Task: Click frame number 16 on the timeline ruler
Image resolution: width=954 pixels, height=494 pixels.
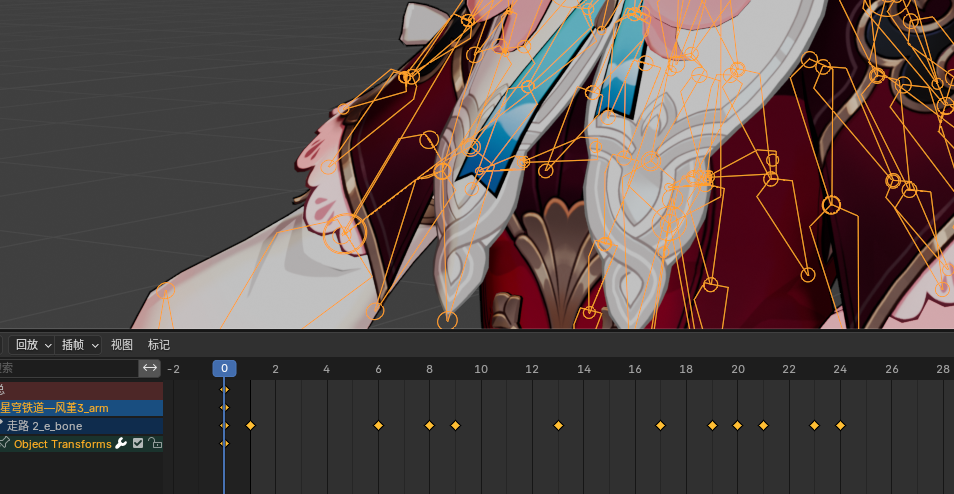Action: tap(635, 369)
